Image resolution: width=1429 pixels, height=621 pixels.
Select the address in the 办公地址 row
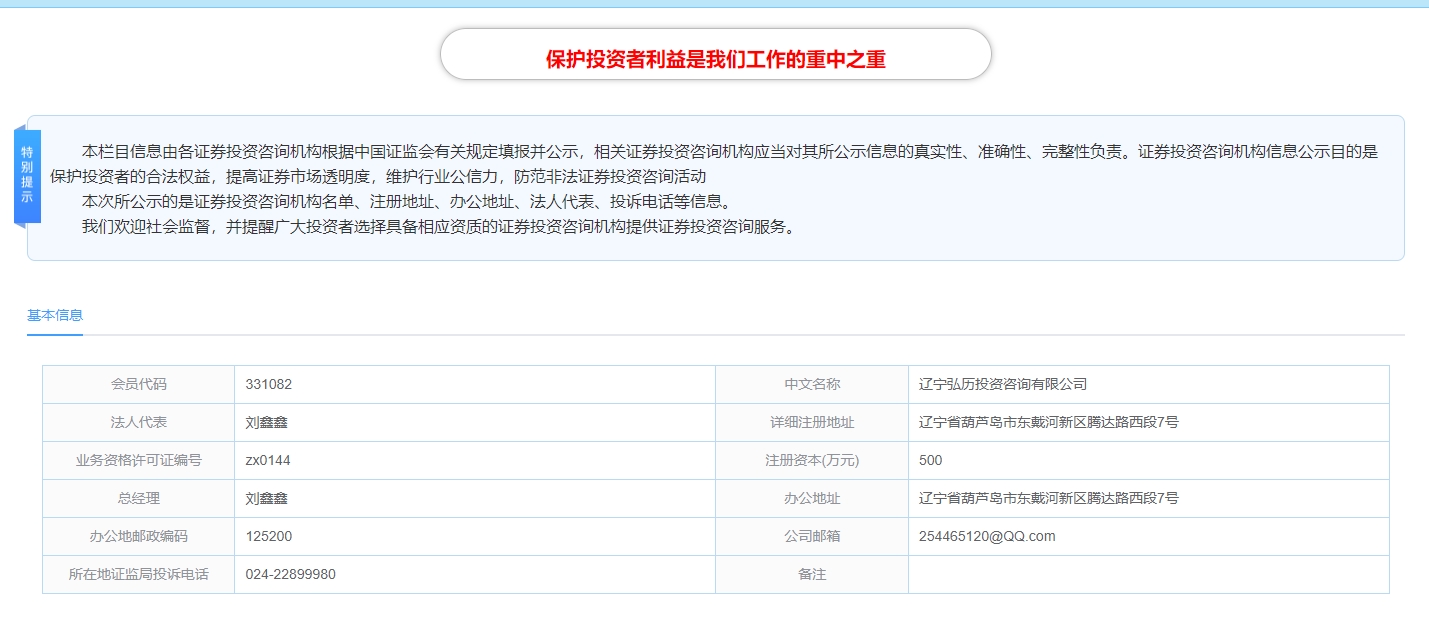tap(1049, 498)
